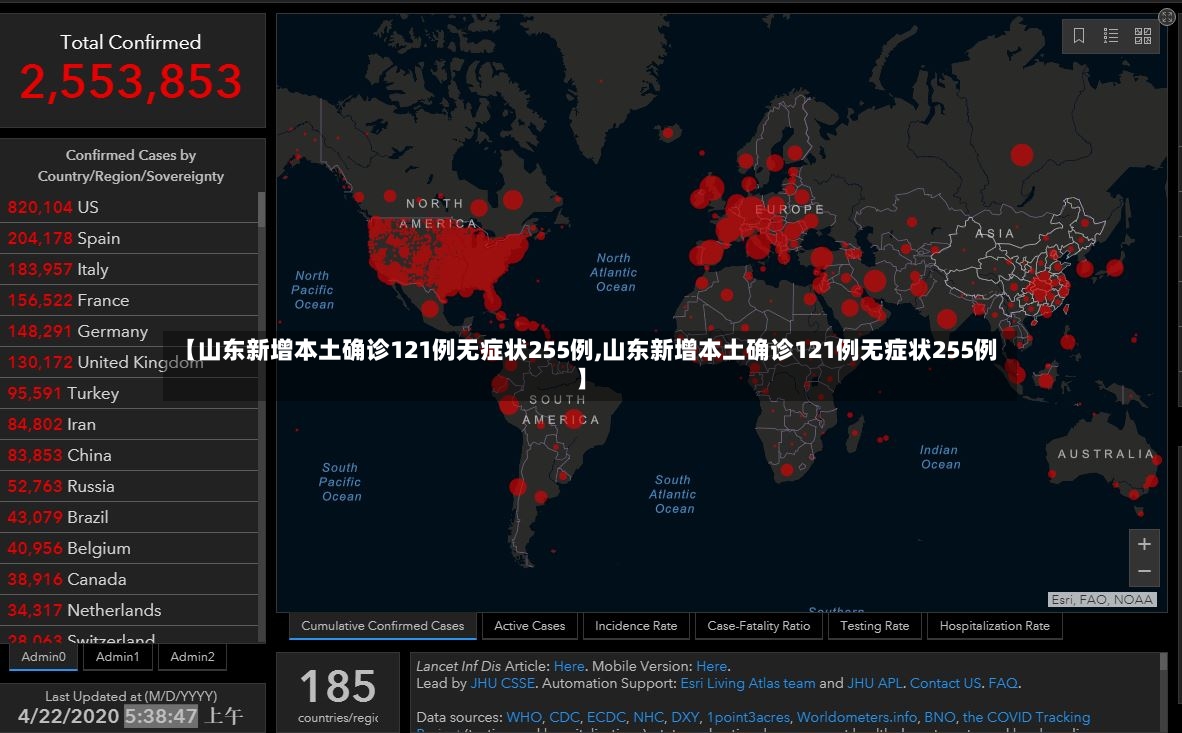Image resolution: width=1182 pixels, height=733 pixels.
Task: Open the Contact US link
Action: coord(945,683)
